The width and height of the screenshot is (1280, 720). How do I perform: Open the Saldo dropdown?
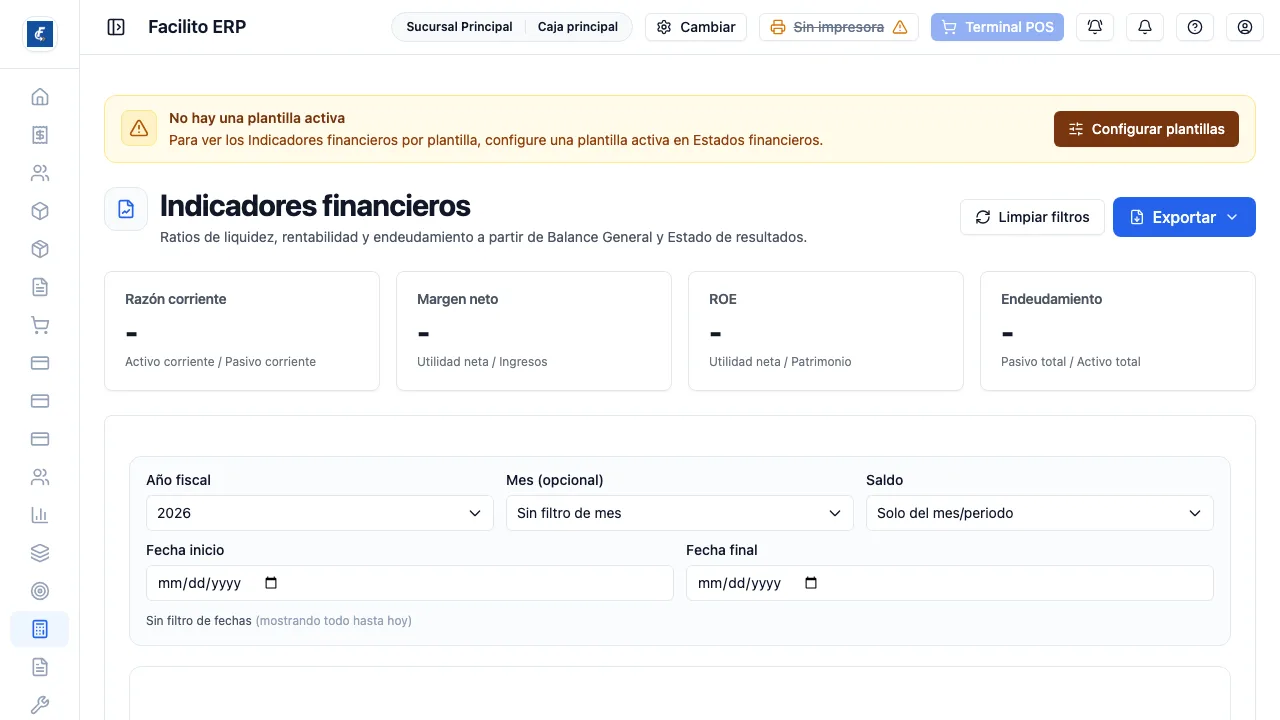(x=1040, y=513)
